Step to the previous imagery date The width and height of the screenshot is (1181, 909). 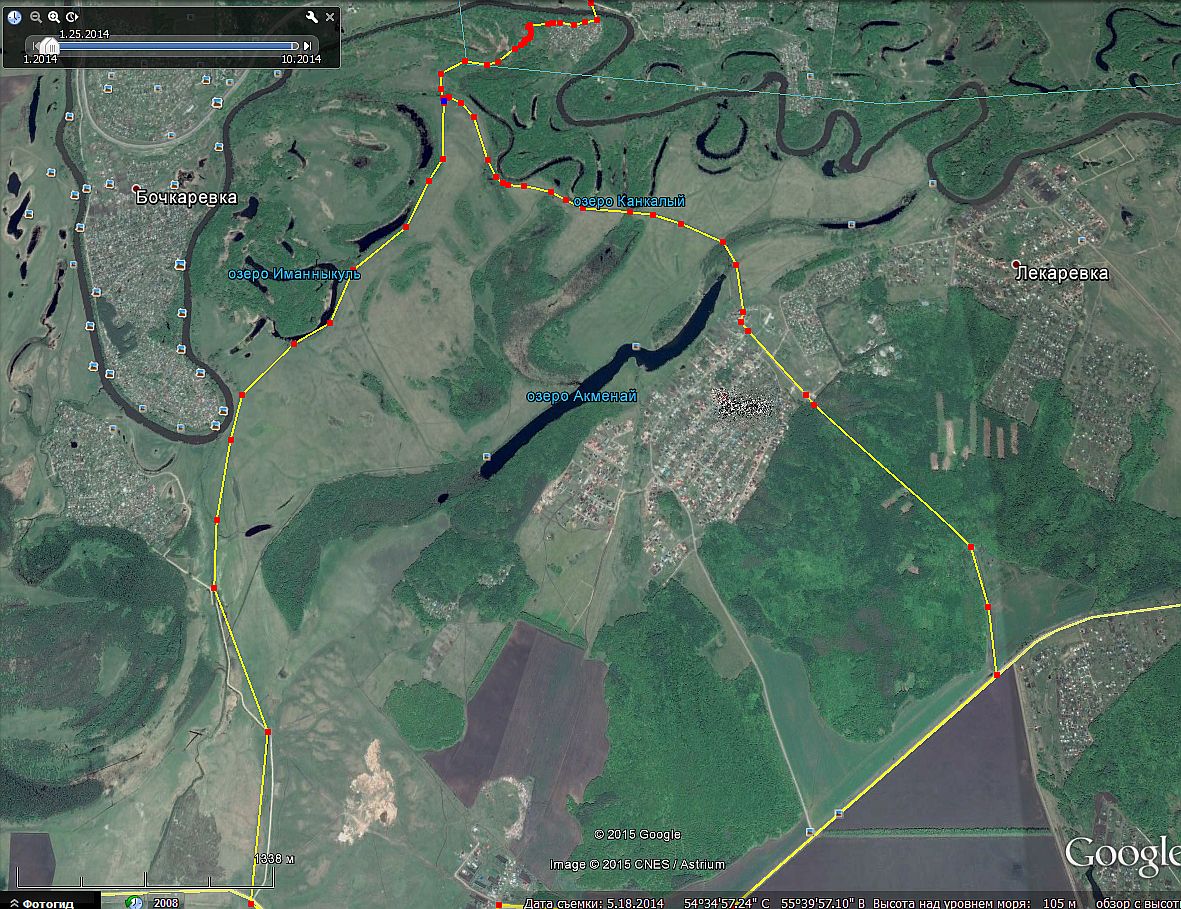pyautogui.click(x=35, y=46)
